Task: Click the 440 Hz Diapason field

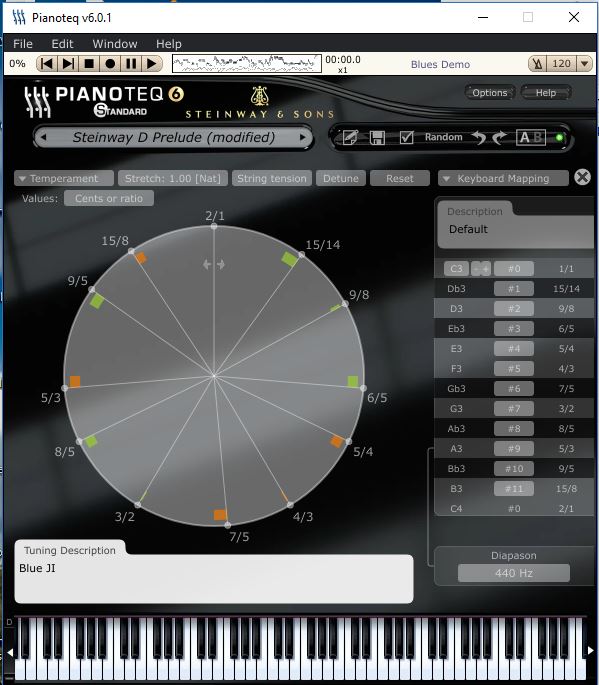Action: tap(514, 573)
